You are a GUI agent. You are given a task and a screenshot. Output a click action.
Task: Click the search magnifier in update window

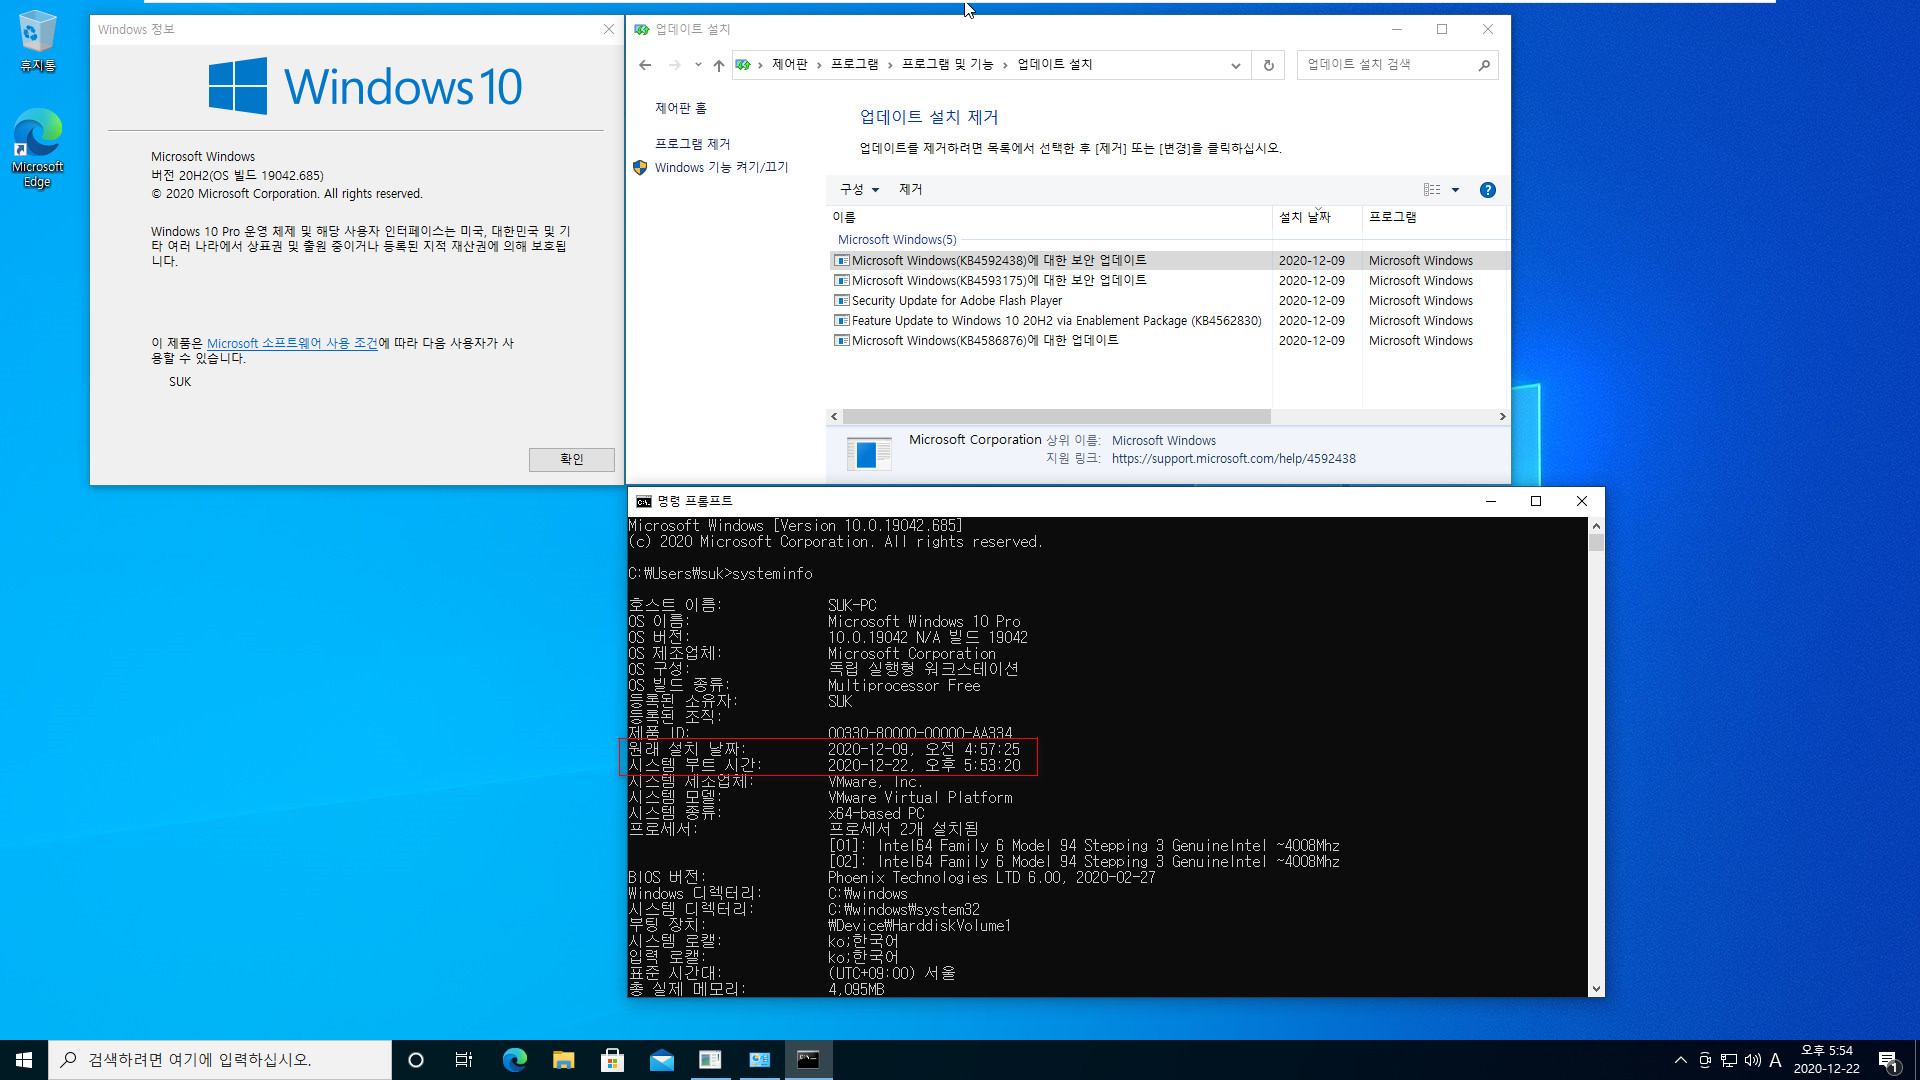click(1484, 65)
